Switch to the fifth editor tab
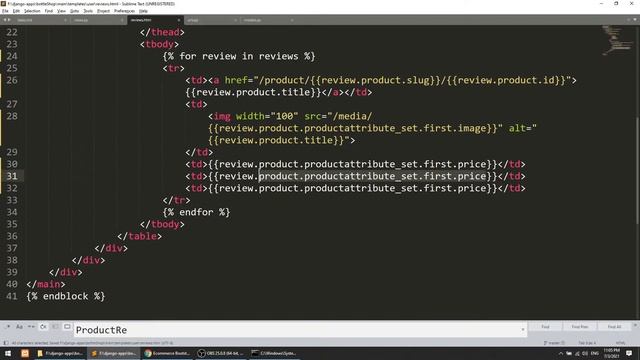This screenshot has width=640, height=360. coord(268,20)
